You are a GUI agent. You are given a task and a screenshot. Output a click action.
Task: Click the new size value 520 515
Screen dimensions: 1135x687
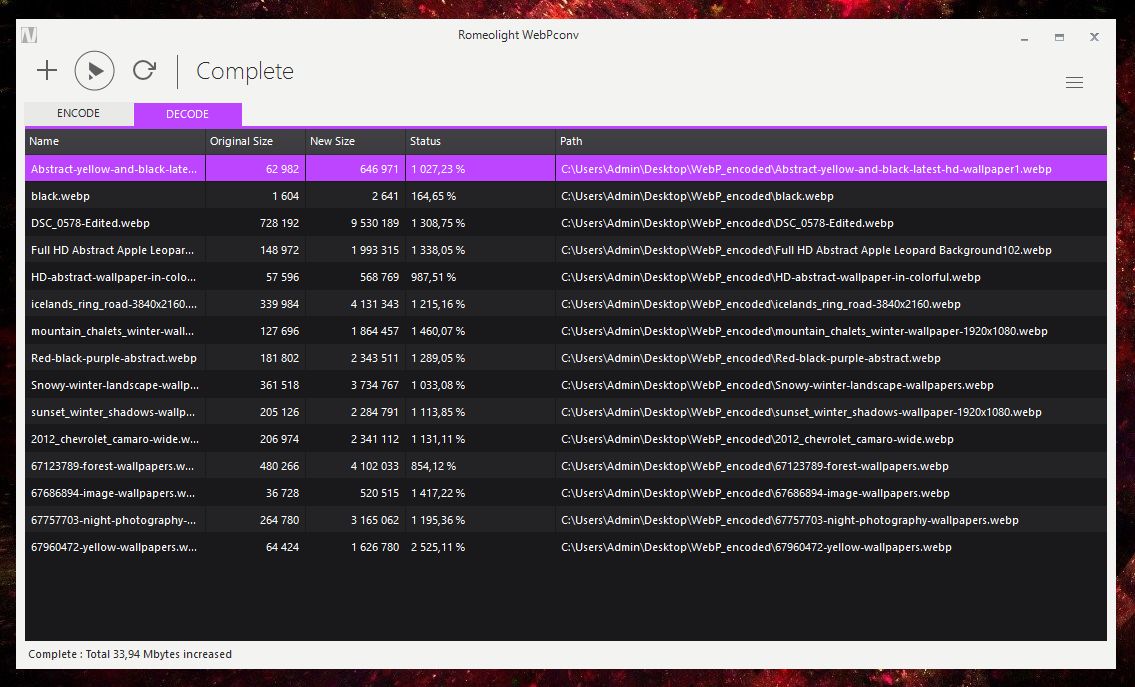[379, 493]
